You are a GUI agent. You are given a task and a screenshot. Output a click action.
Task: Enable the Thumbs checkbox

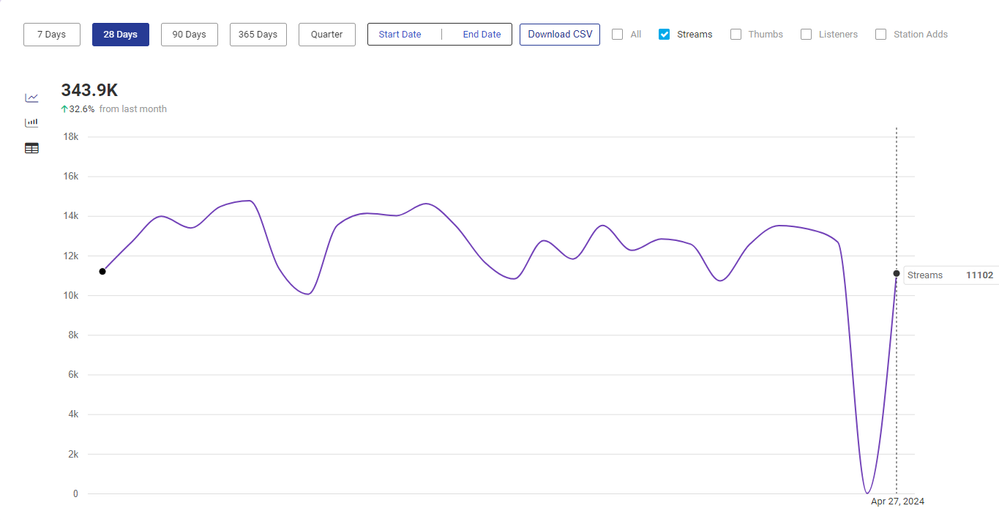coord(736,34)
